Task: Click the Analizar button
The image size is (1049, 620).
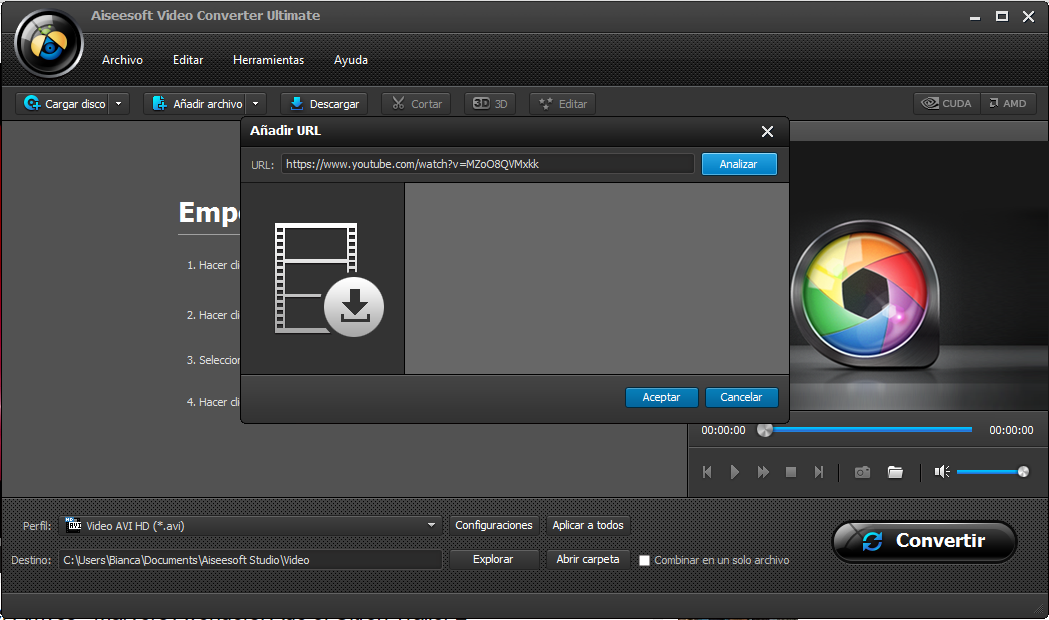Action: (x=739, y=164)
